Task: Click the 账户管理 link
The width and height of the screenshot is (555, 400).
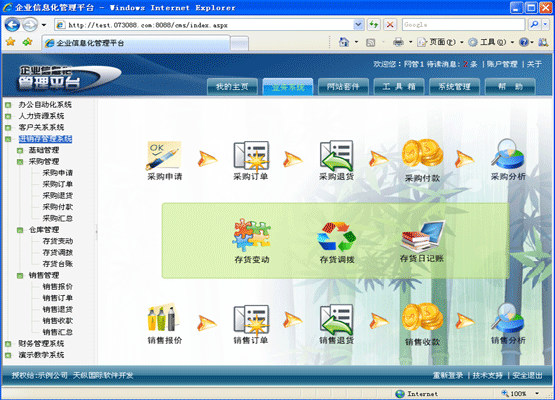Action: (502, 64)
